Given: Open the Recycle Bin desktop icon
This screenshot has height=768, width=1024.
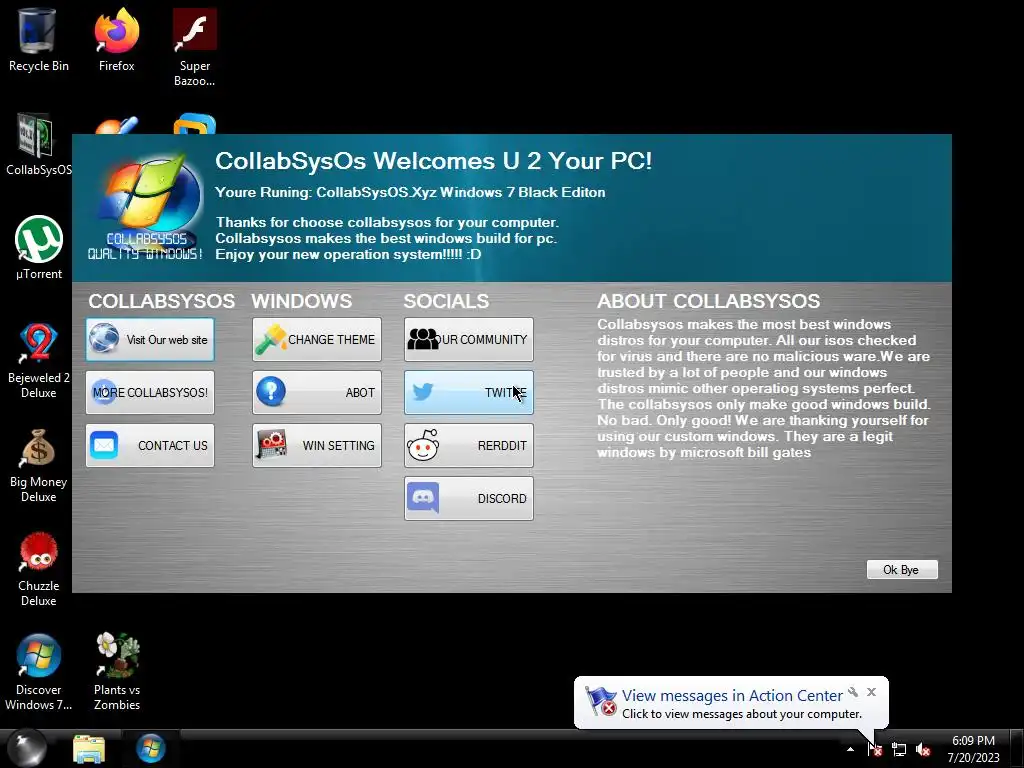Looking at the screenshot, I should (38, 40).
